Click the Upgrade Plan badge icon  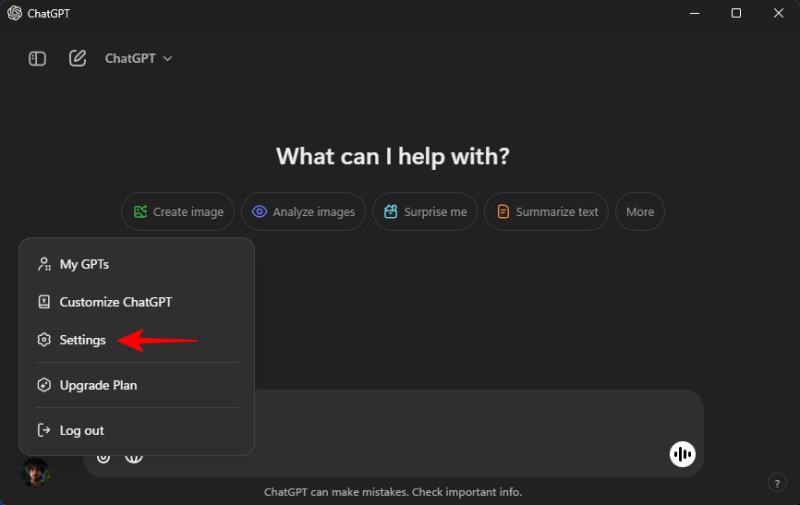[x=44, y=385]
